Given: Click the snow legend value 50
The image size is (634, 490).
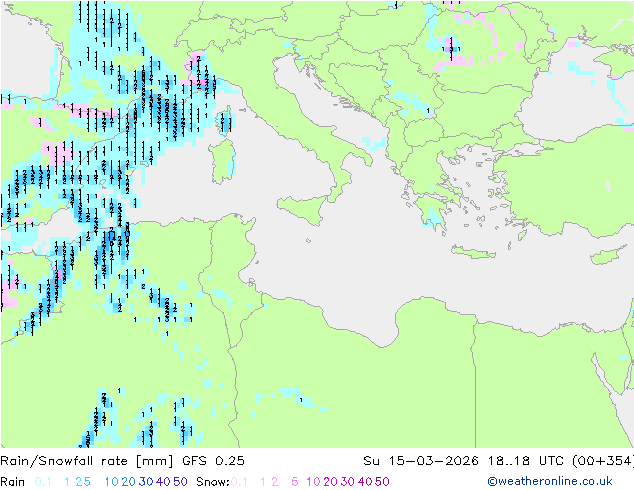Looking at the screenshot, I should click(x=382, y=482).
